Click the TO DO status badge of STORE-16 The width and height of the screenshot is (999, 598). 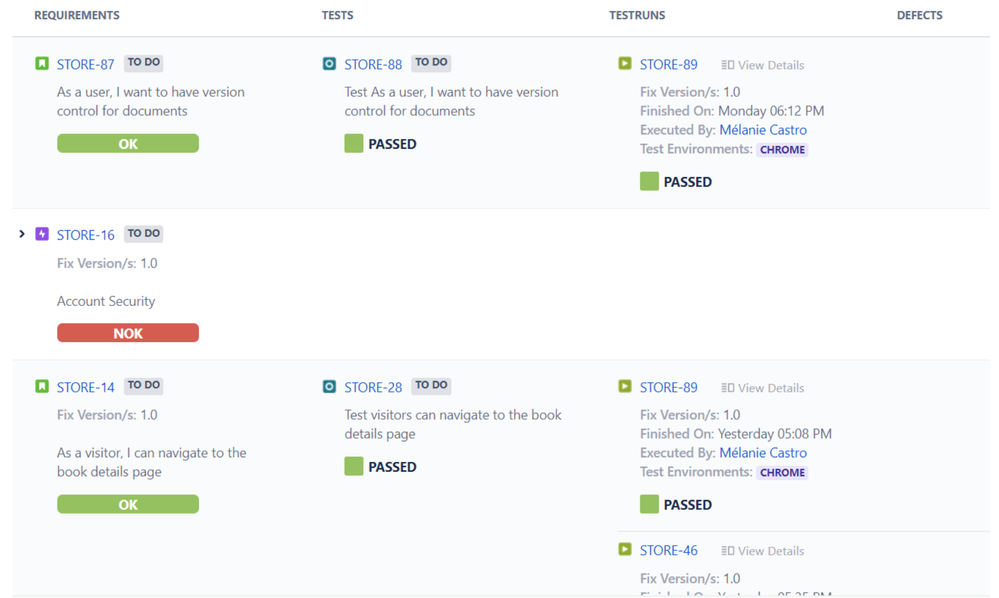[143, 234]
